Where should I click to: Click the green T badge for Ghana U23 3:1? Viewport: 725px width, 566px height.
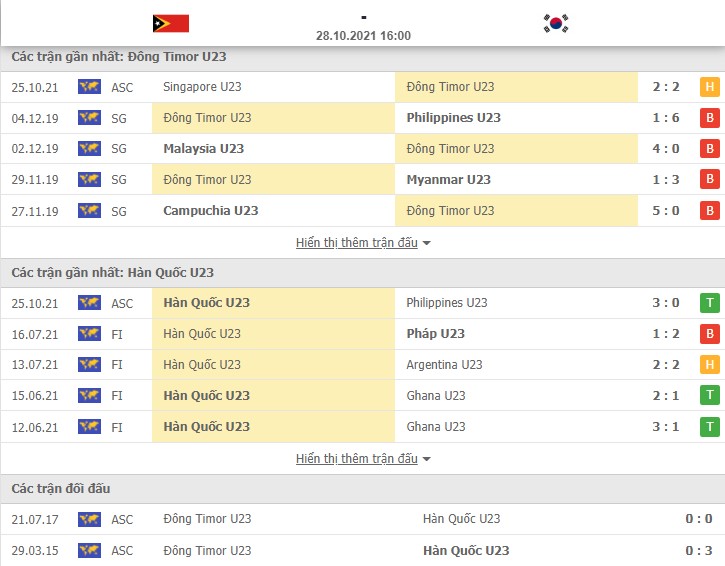pyautogui.click(x=710, y=427)
